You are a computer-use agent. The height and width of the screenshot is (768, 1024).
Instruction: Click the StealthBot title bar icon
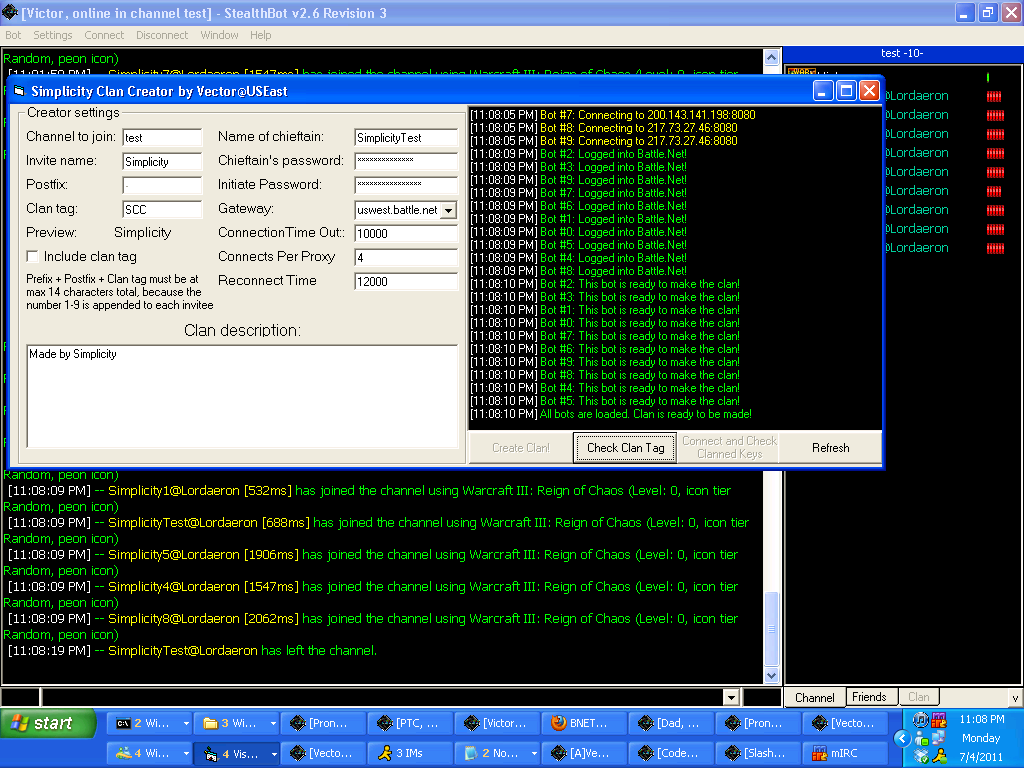pyautogui.click(x=10, y=12)
